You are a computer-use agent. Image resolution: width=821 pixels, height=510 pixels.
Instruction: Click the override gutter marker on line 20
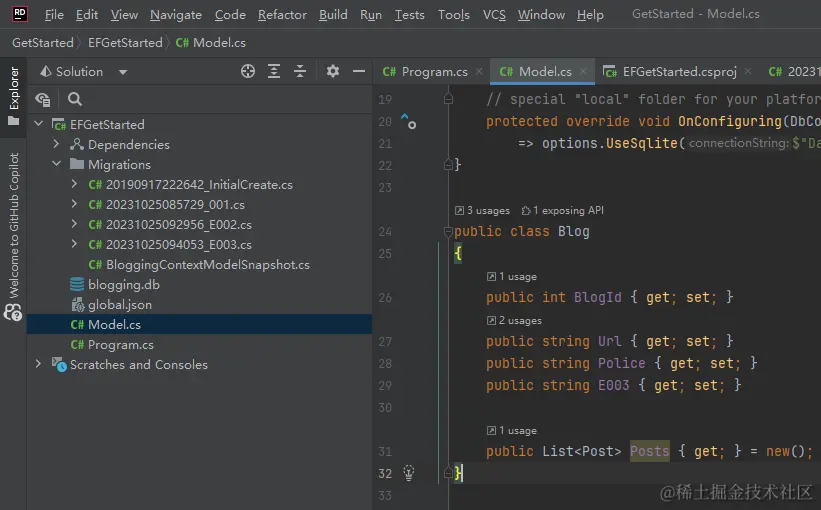coord(408,121)
